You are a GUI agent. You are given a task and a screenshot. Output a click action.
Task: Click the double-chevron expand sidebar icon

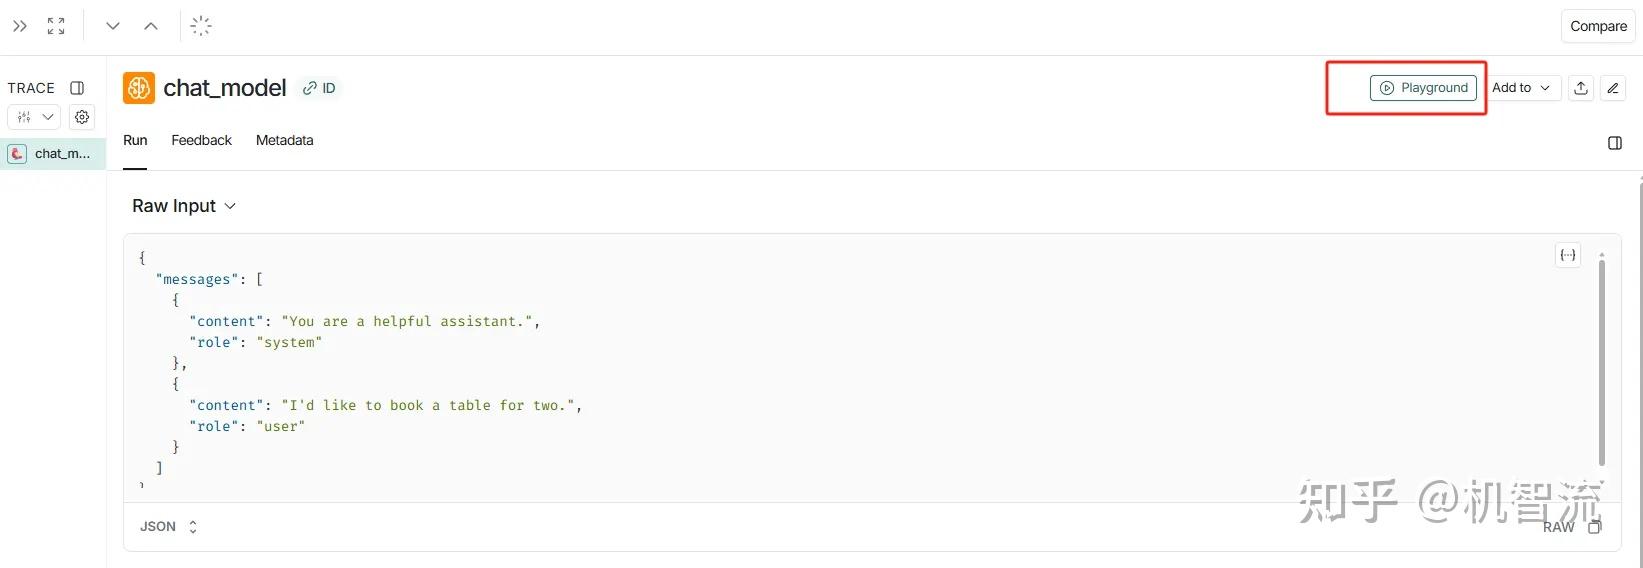20,26
